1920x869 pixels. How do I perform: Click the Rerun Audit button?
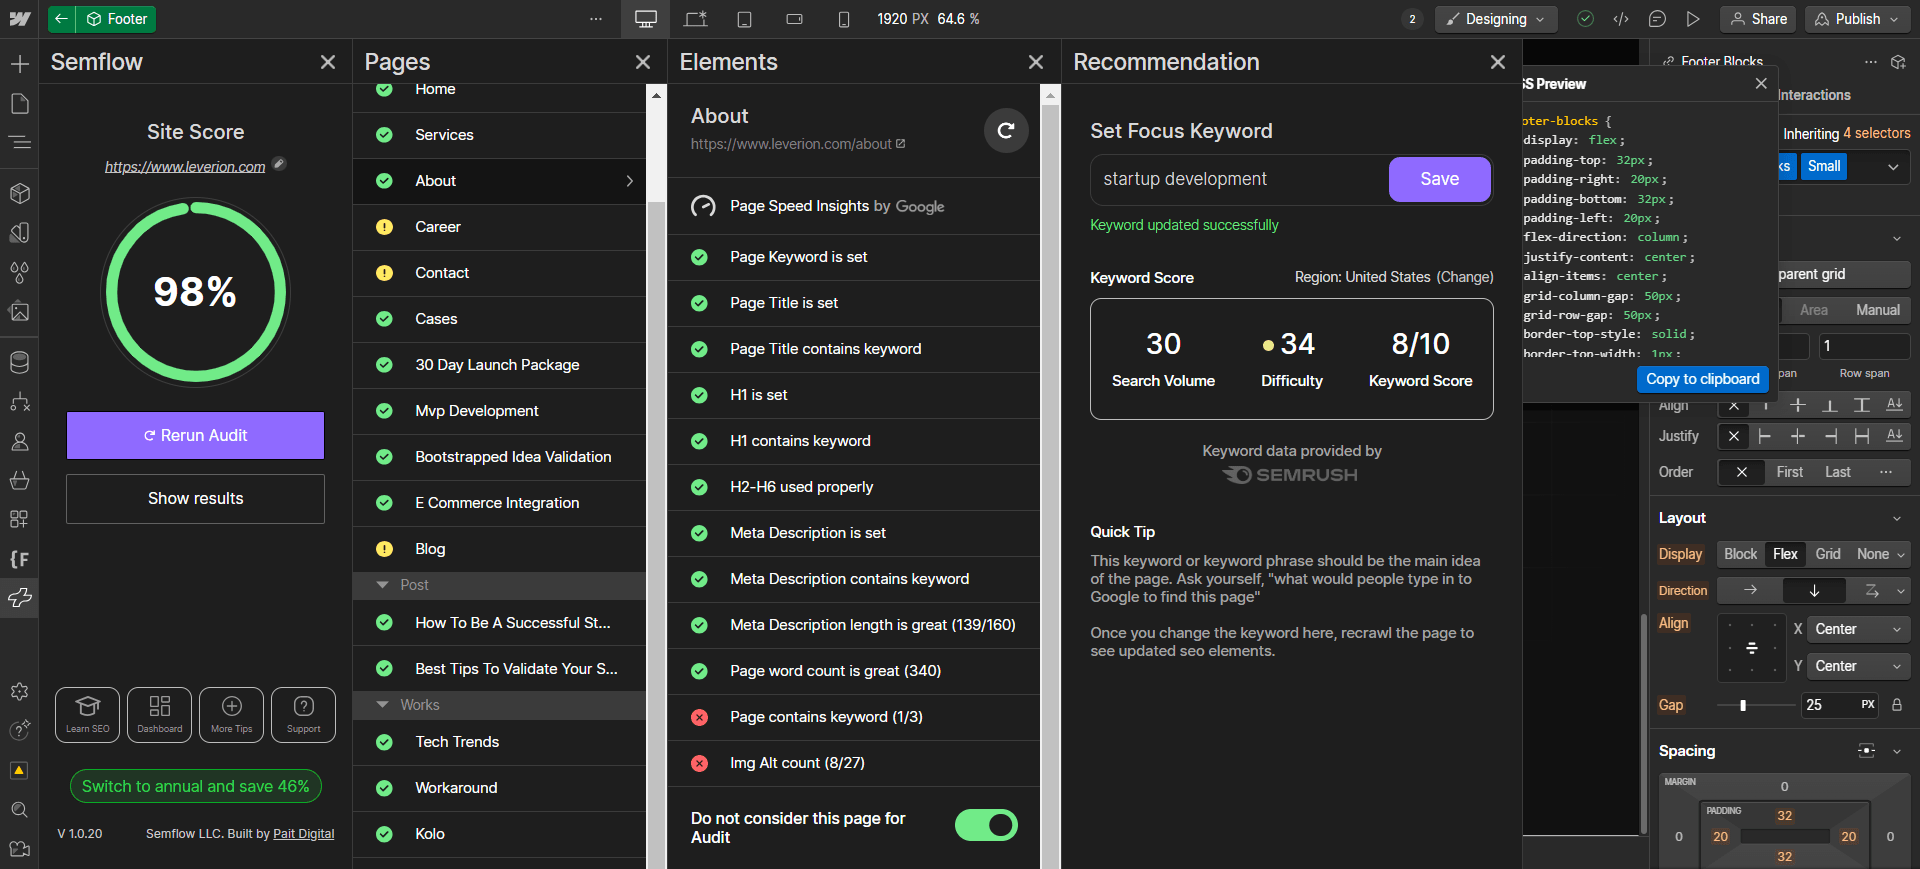[x=195, y=435]
